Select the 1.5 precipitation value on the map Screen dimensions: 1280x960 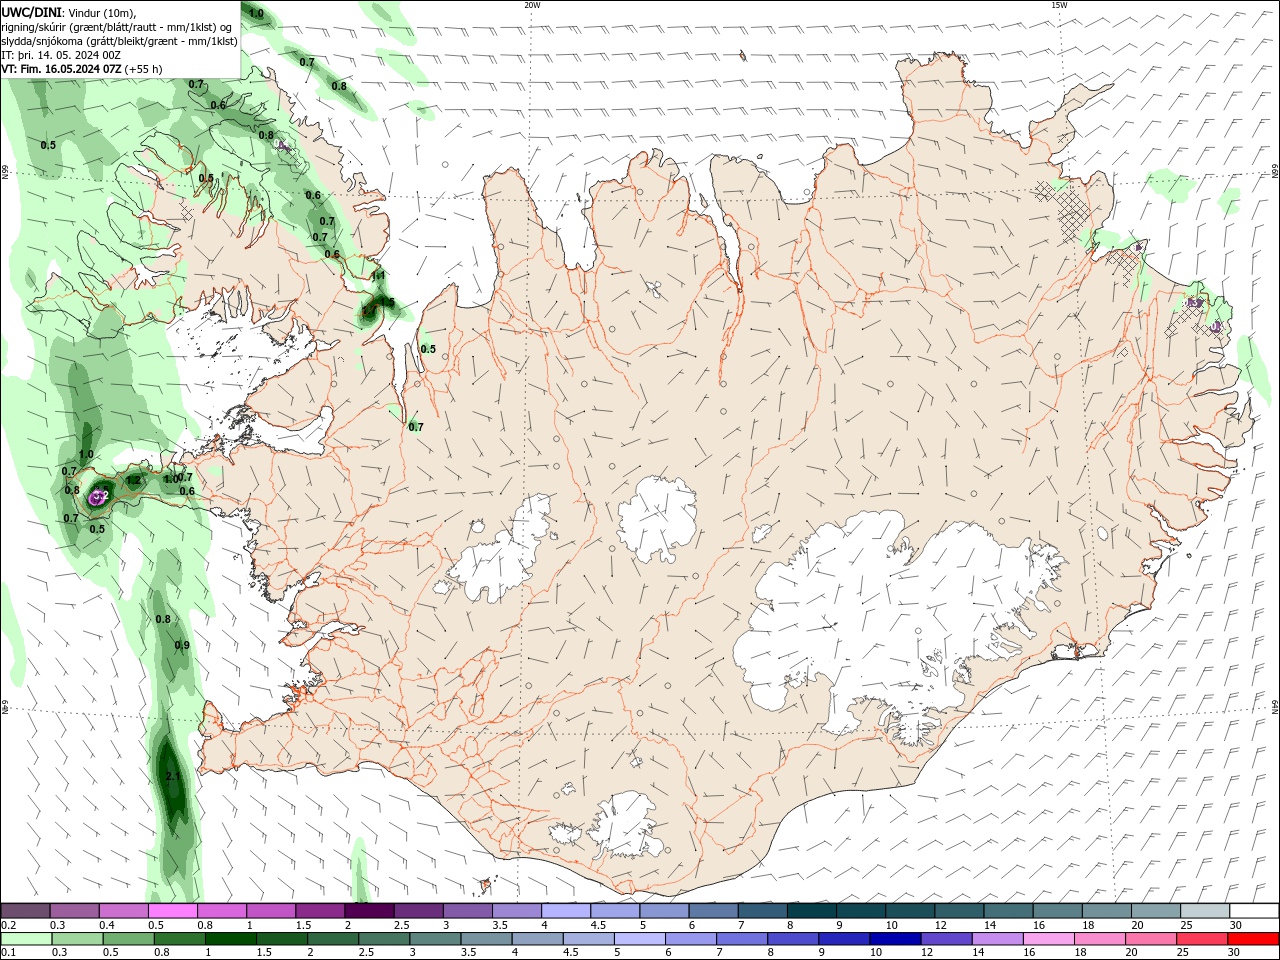(x=387, y=302)
